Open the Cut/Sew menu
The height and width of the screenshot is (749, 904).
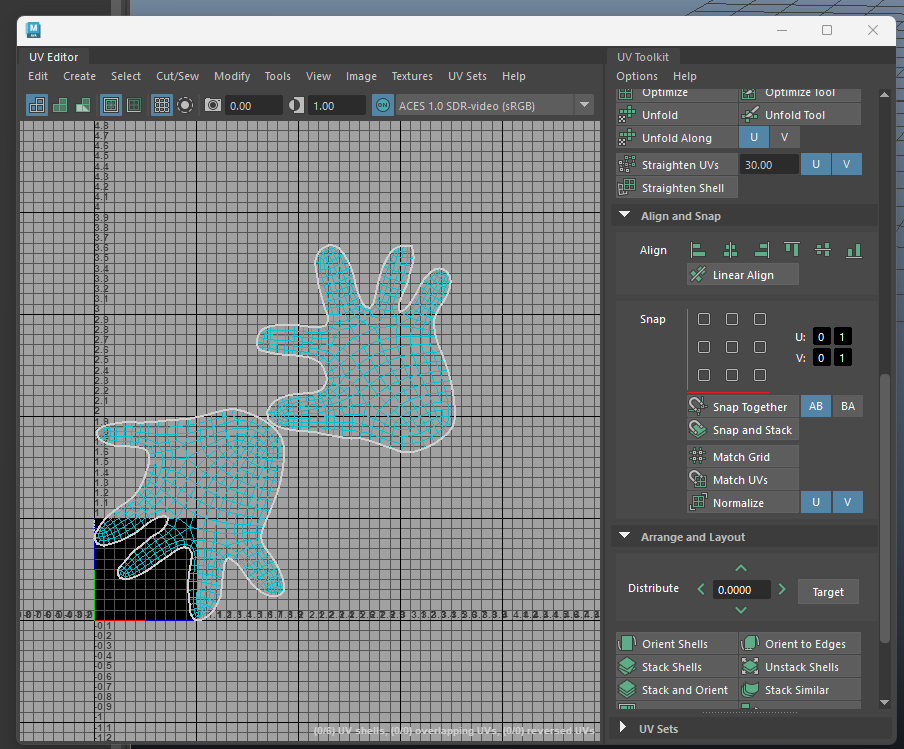(178, 76)
